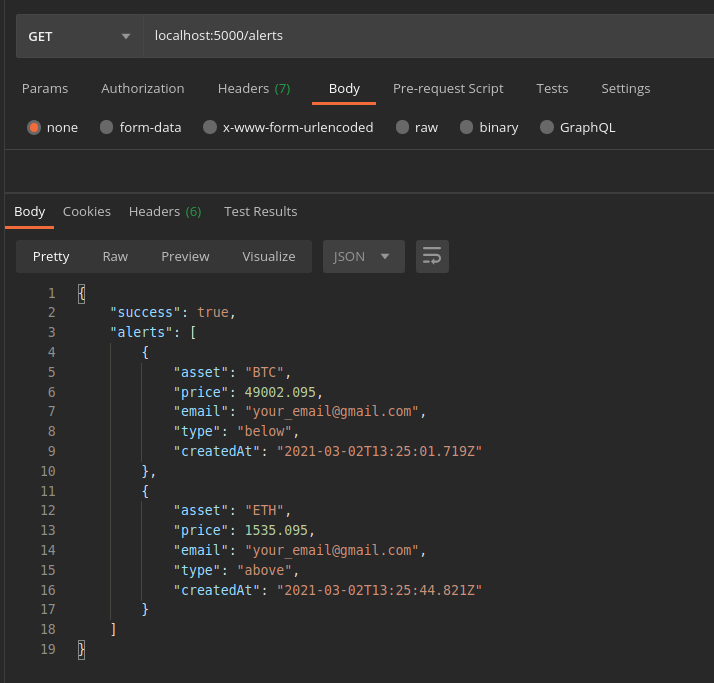View the Test Results tab
714x683 pixels.
coord(260,212)
